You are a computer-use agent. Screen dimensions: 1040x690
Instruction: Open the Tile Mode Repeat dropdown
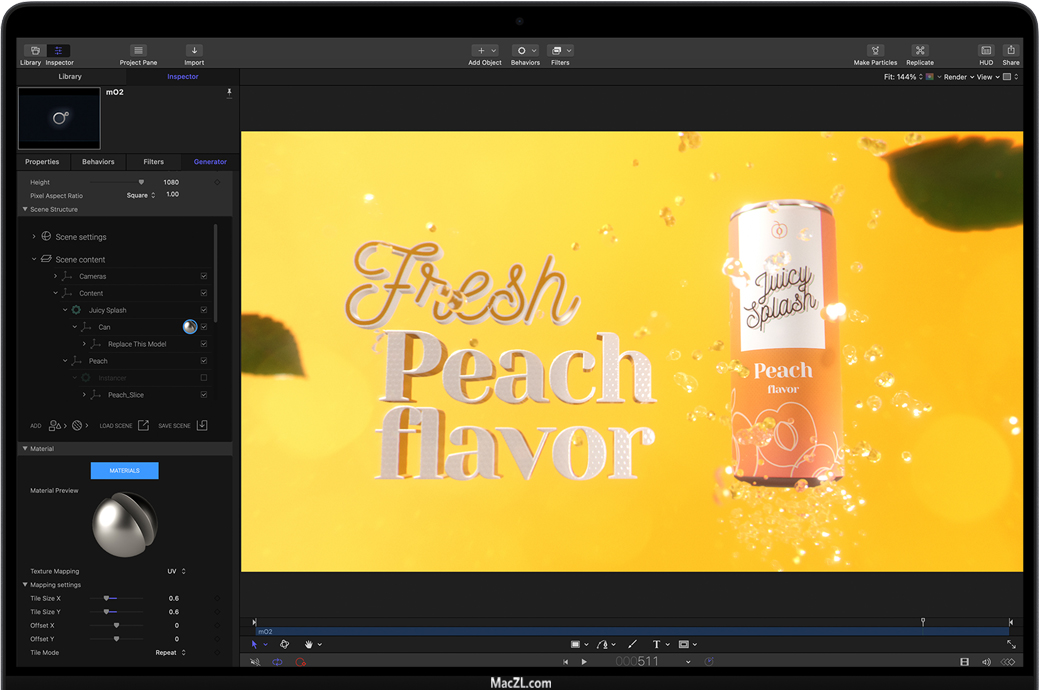click(x=171, y=653)
